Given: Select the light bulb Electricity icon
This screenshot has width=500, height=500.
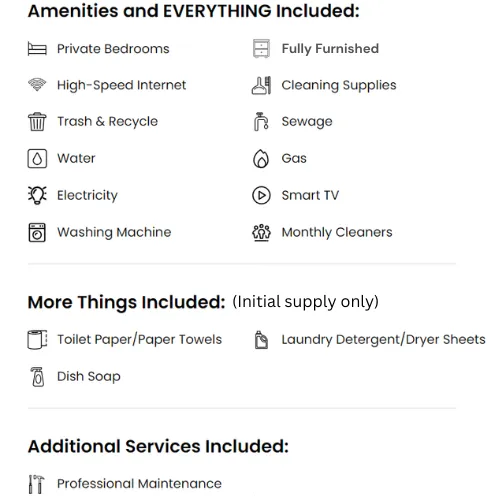Looking at the screenshot, I should pos(37,195).
